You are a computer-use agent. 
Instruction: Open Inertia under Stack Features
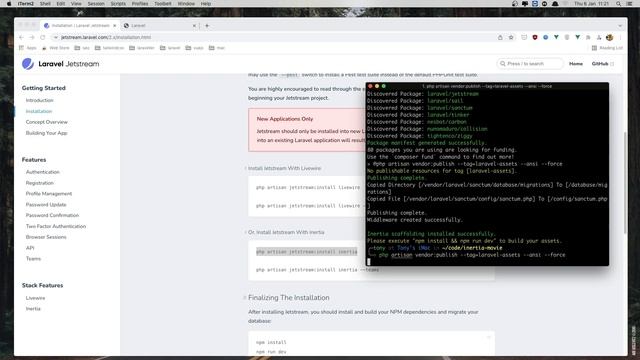tap(33, 309)
